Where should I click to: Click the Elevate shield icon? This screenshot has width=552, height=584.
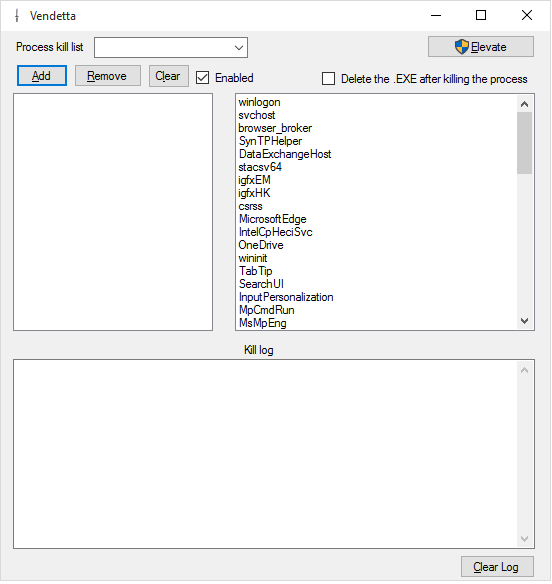462,47
